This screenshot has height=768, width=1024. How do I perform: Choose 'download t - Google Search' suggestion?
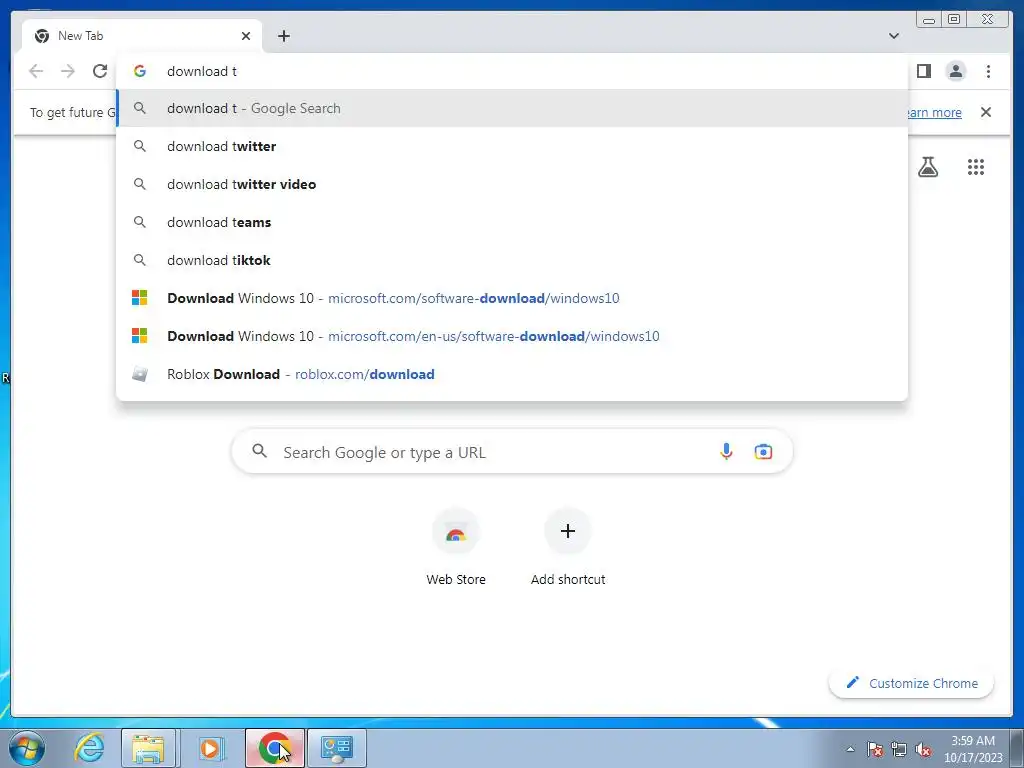512,108
